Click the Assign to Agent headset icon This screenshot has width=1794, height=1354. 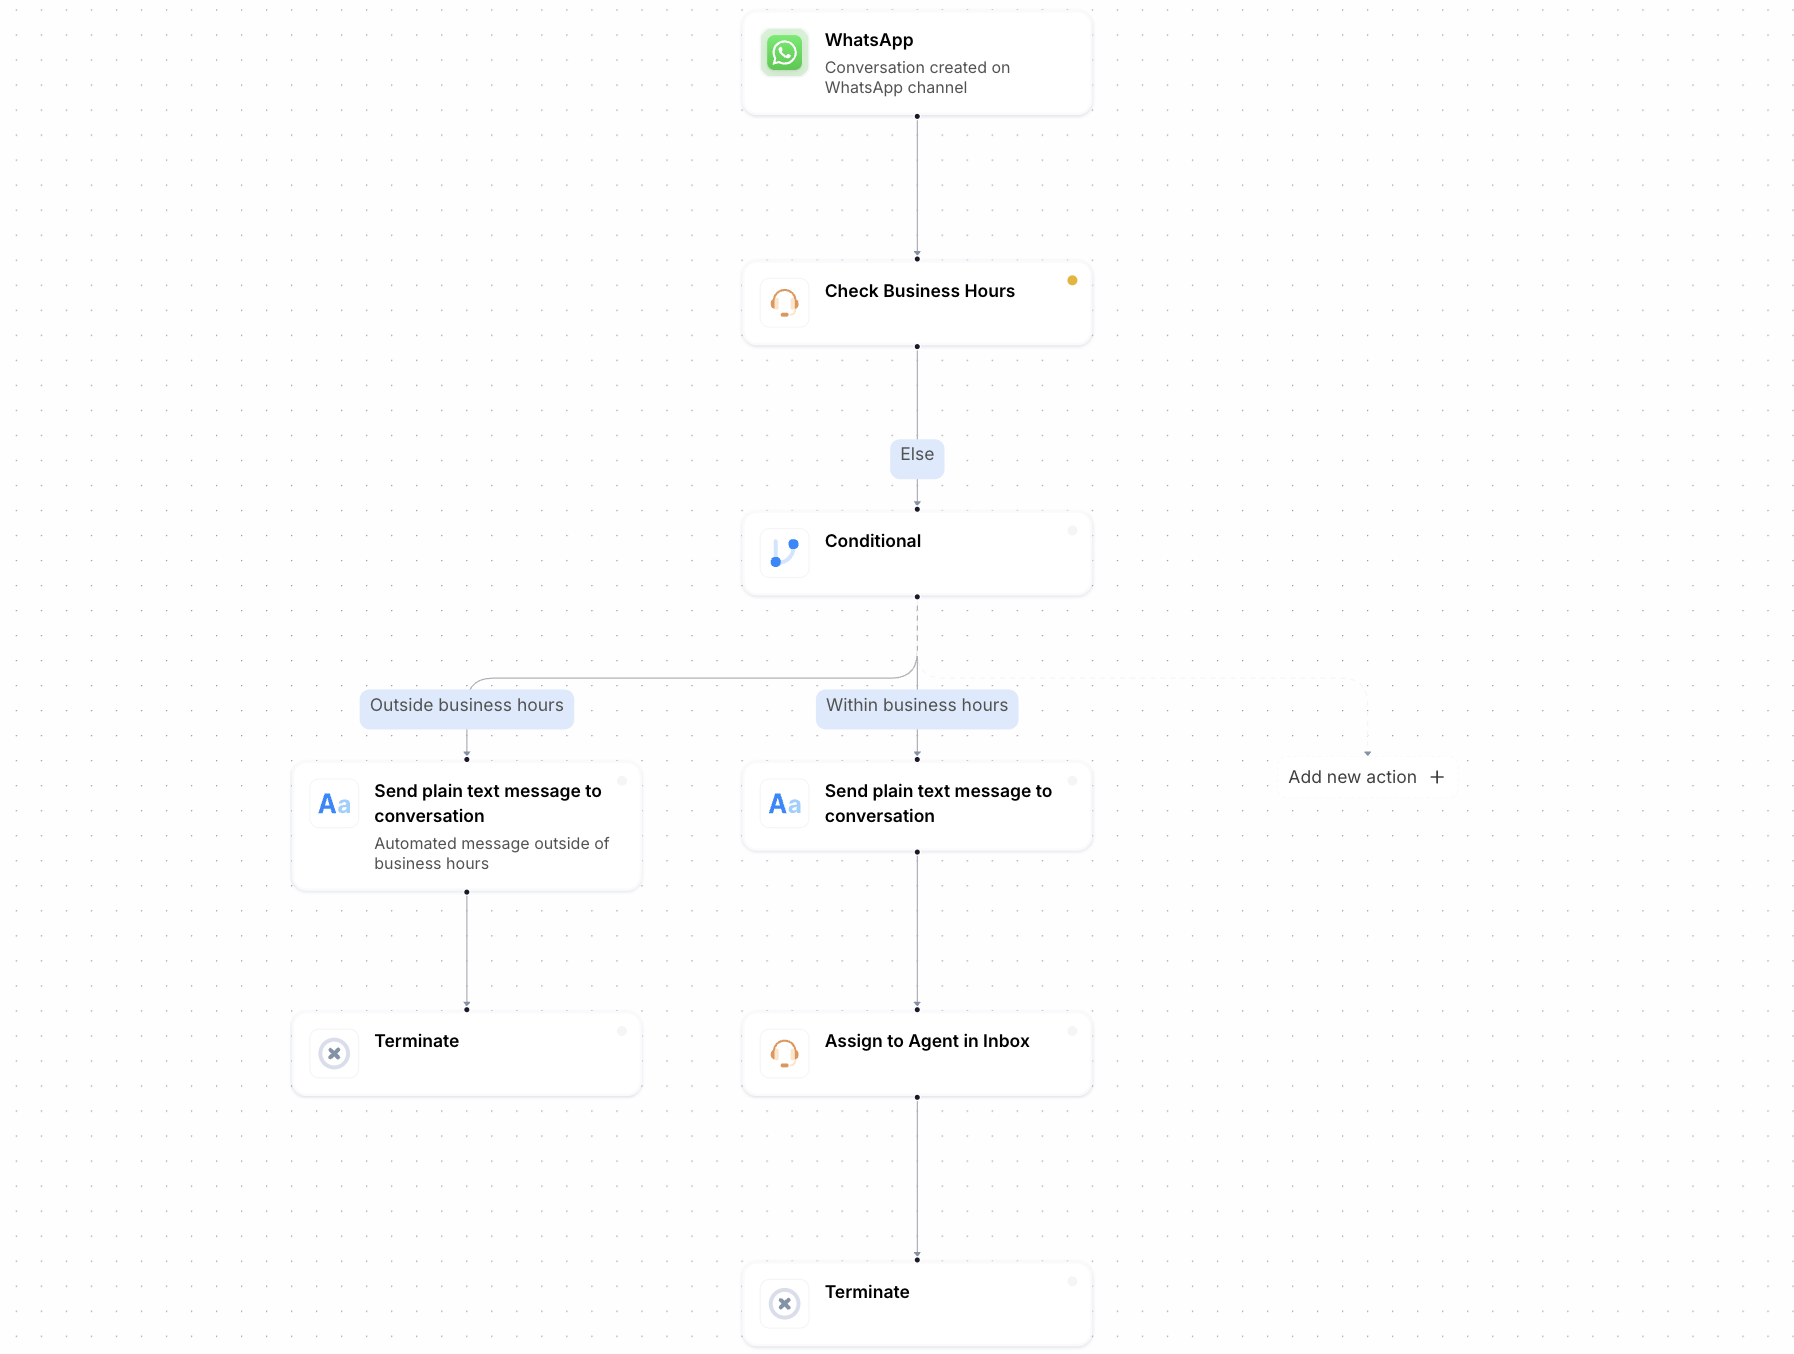coord(784,1053)
